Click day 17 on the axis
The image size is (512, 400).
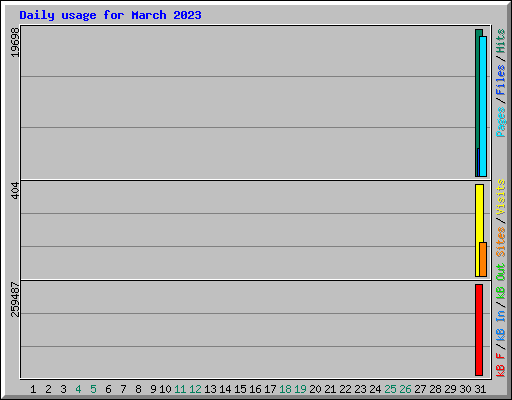[270, 389]
